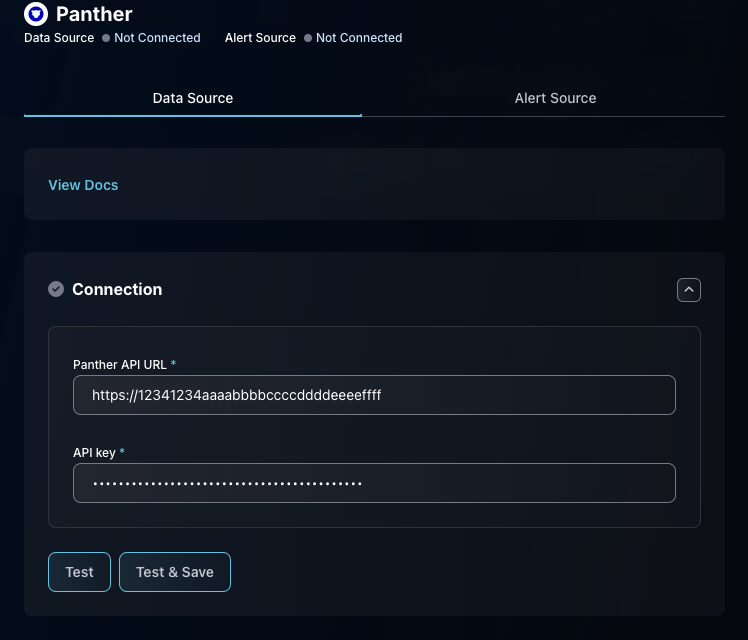This screenshot has height=640, width=748.
Task: Click the Connection checkmark status icon
Action: pos(56,289)
